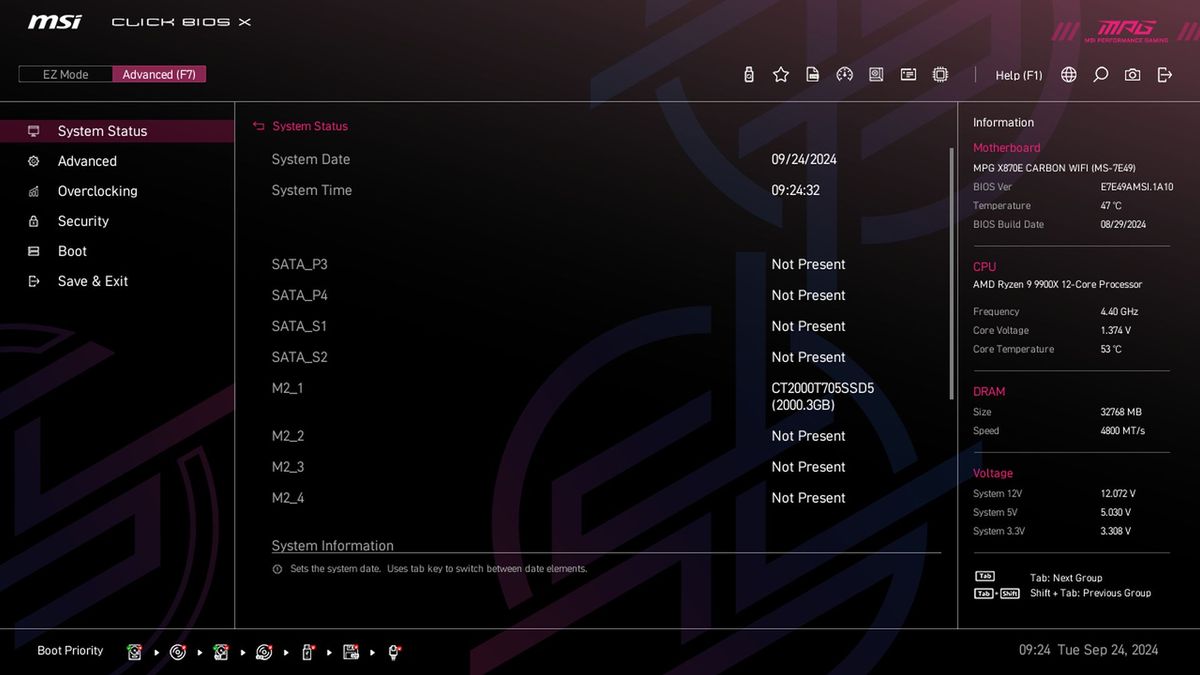
Task: Select first optical disc icon in Boot Priority
Action: click(178, 652)
